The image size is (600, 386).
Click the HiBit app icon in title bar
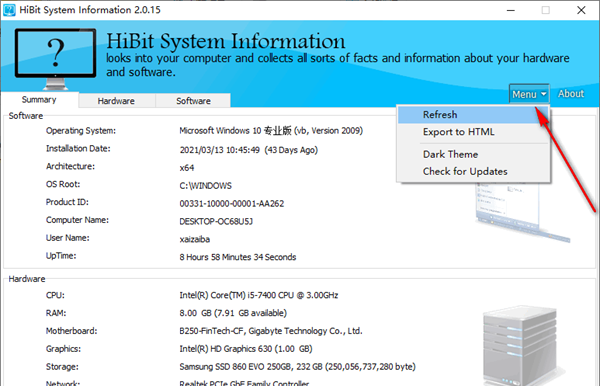(9, 10)
